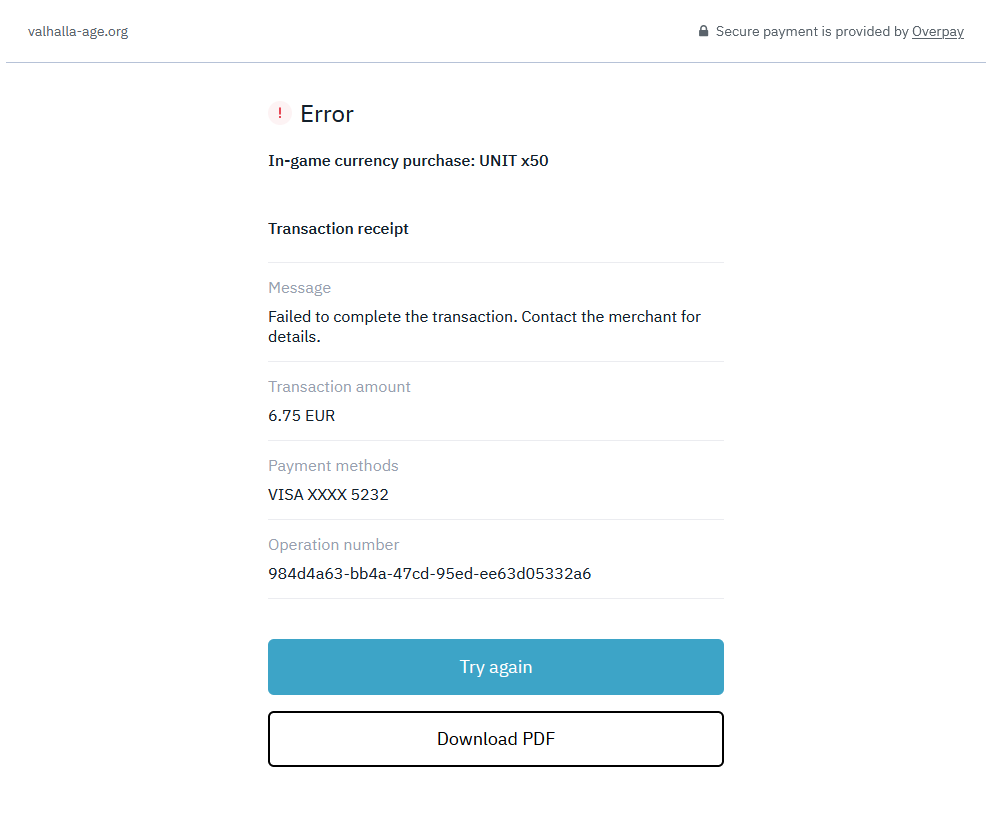This screenshot has width=997, height=823.
Task: Click the Transaction amount label
Action: coord(339,387)
